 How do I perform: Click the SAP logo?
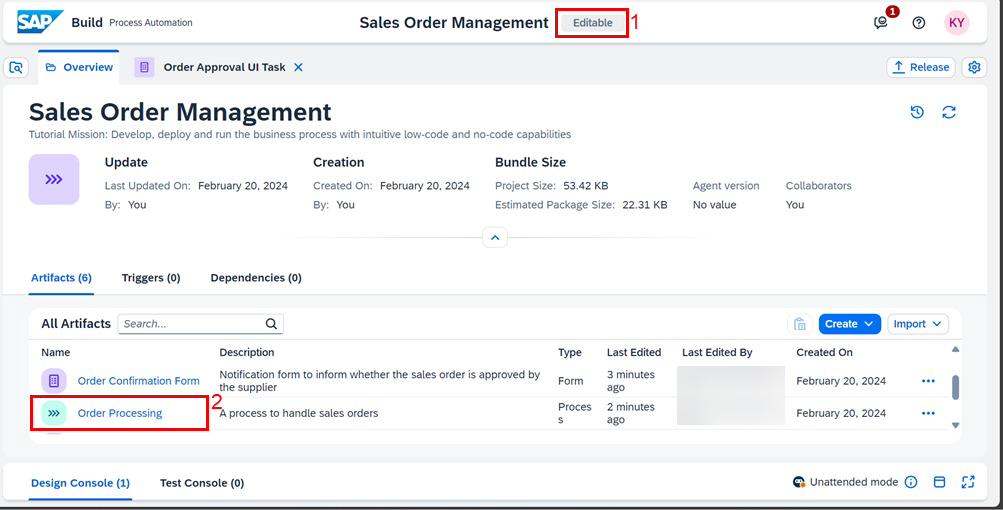(x=40, y=22)
